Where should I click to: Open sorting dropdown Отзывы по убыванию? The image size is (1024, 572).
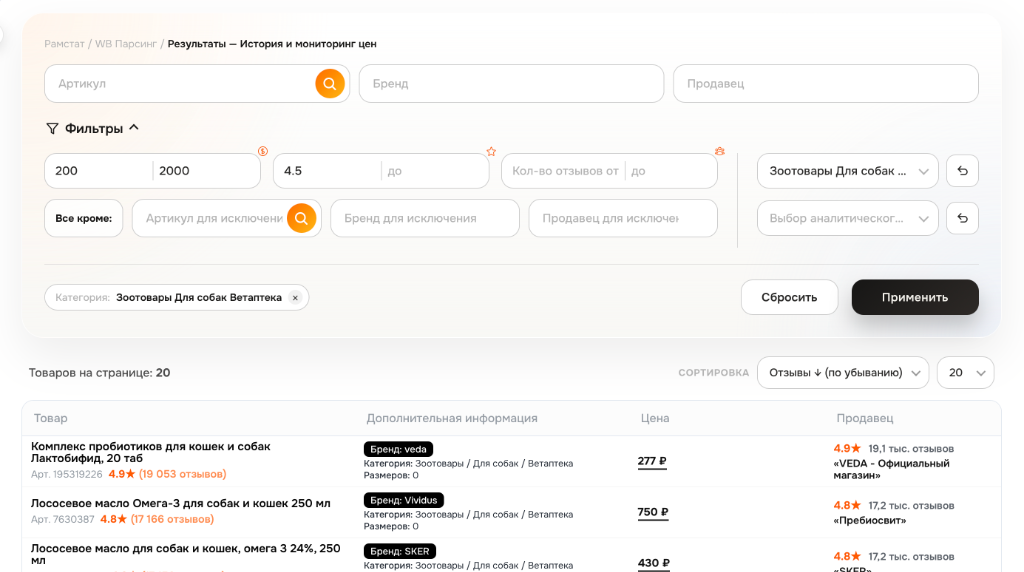point(842,373)
